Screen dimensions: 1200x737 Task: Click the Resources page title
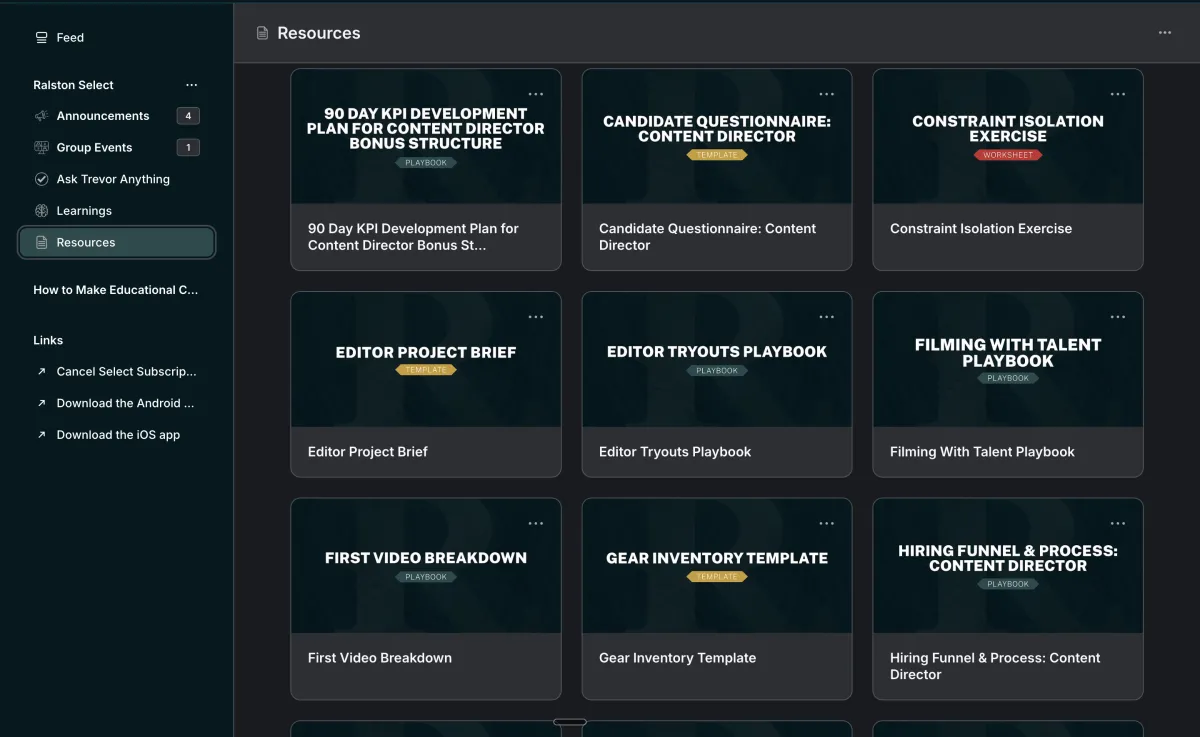tap(319, 33)
